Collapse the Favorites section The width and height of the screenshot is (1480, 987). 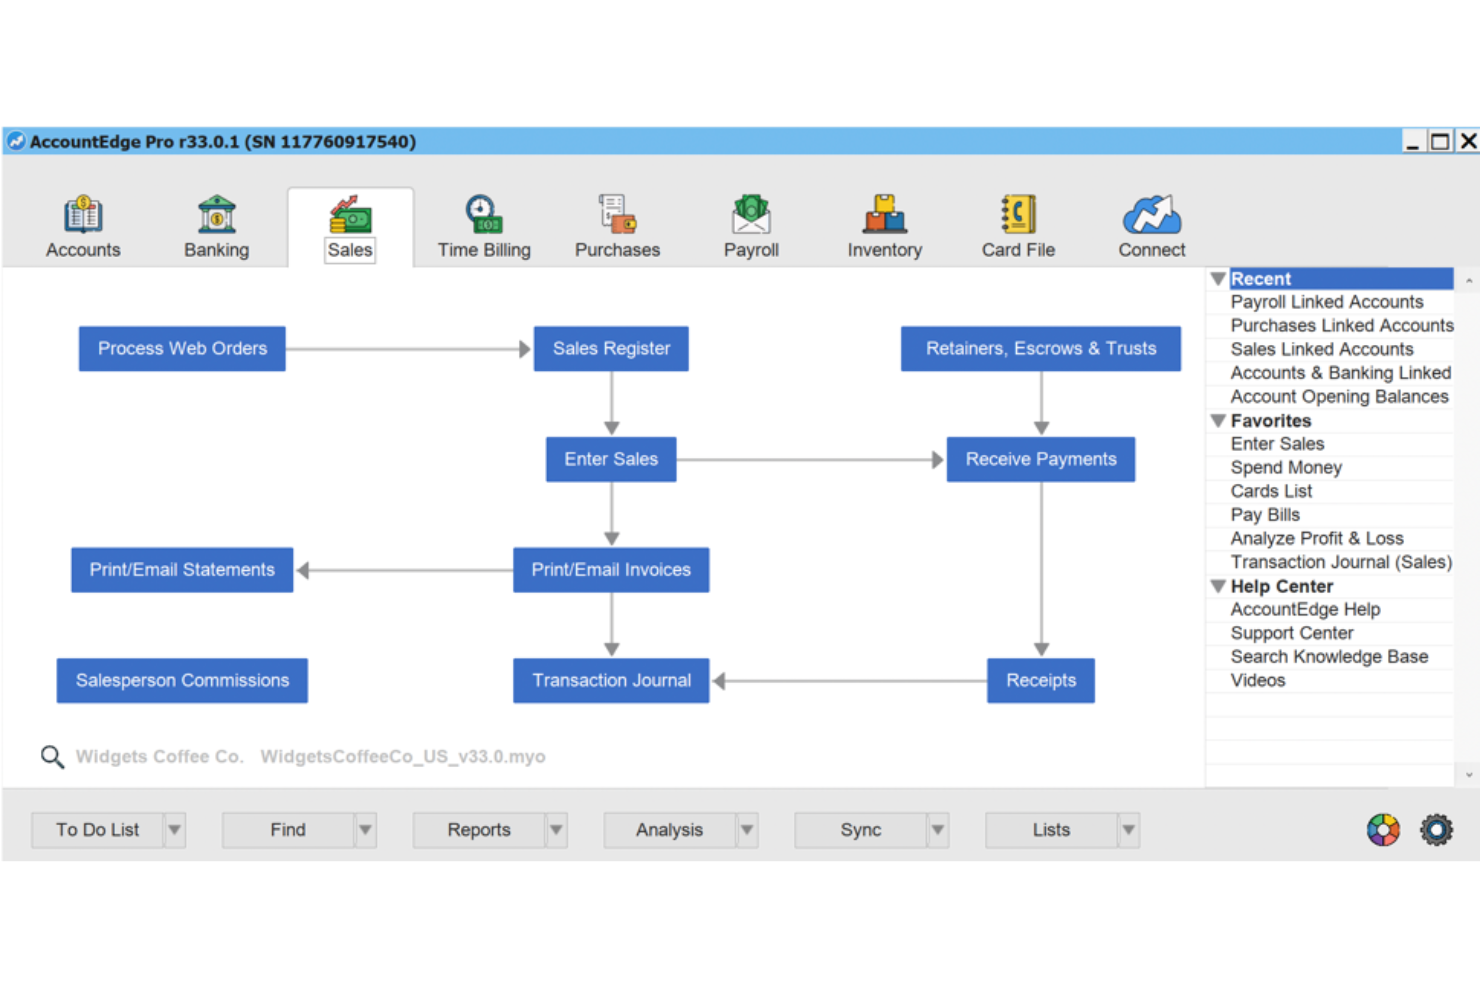[x=1218, y=421]
